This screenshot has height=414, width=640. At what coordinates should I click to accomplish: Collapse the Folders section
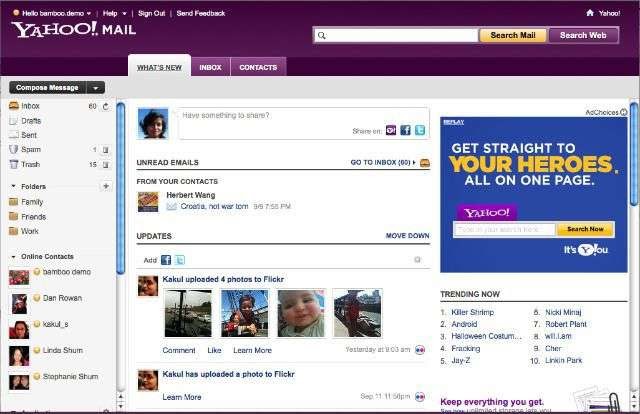[13, 186]
